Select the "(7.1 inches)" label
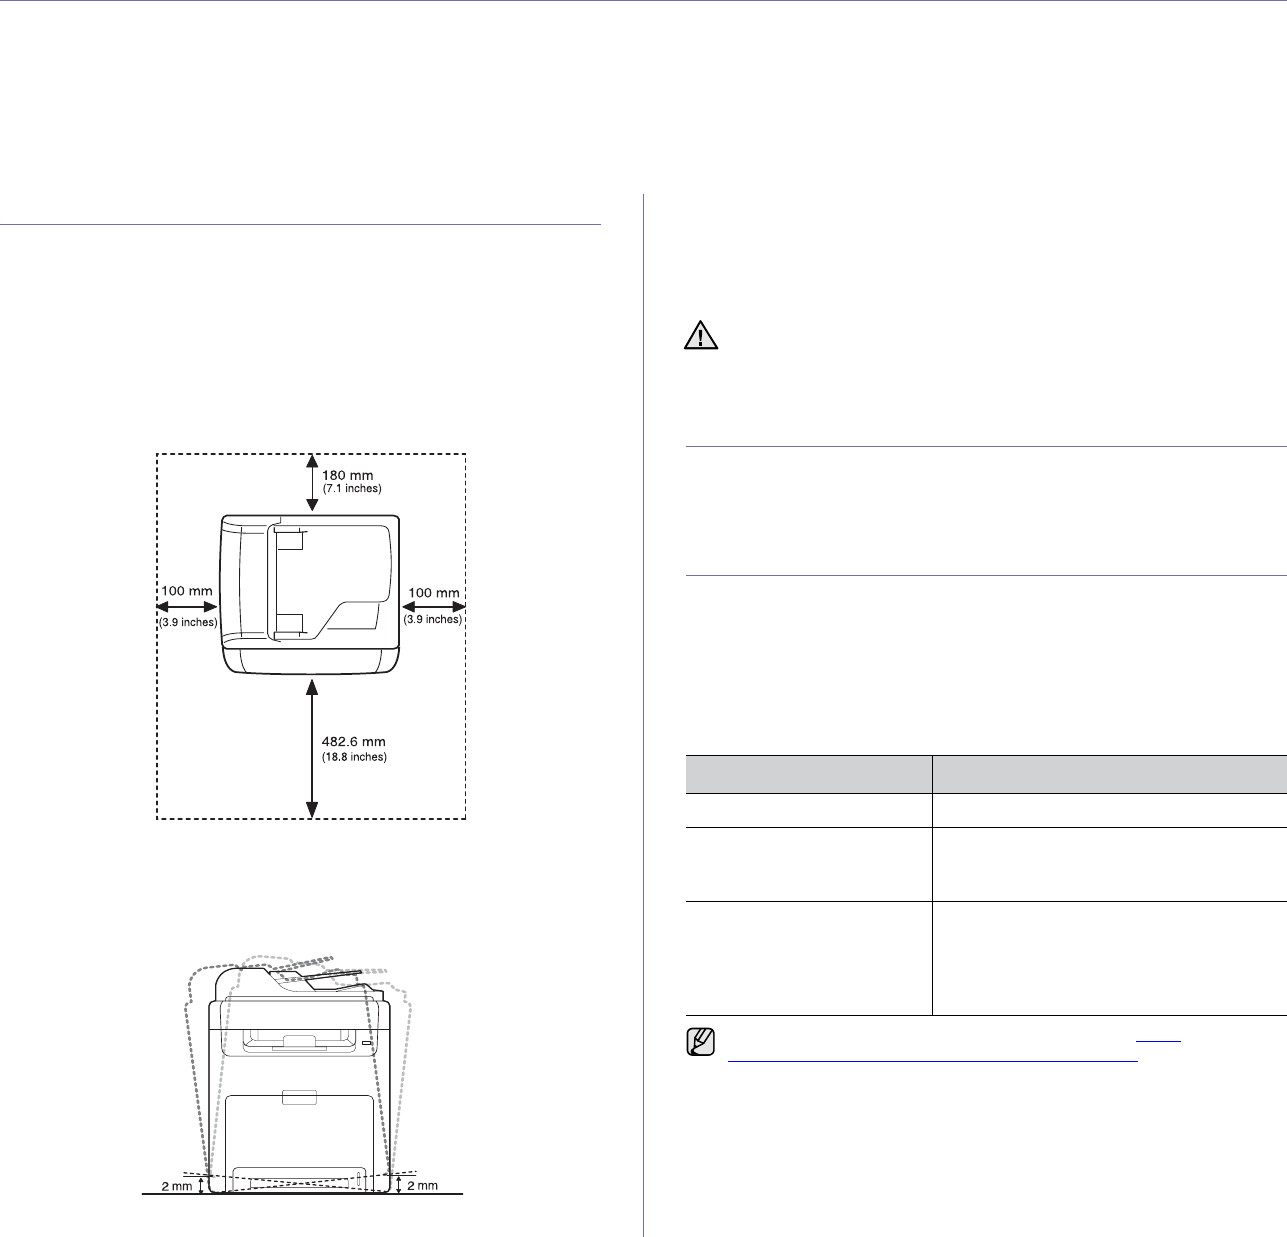Image resolution: width=1287 pixels, height=1237 pixels. click(x=353, y=489)
